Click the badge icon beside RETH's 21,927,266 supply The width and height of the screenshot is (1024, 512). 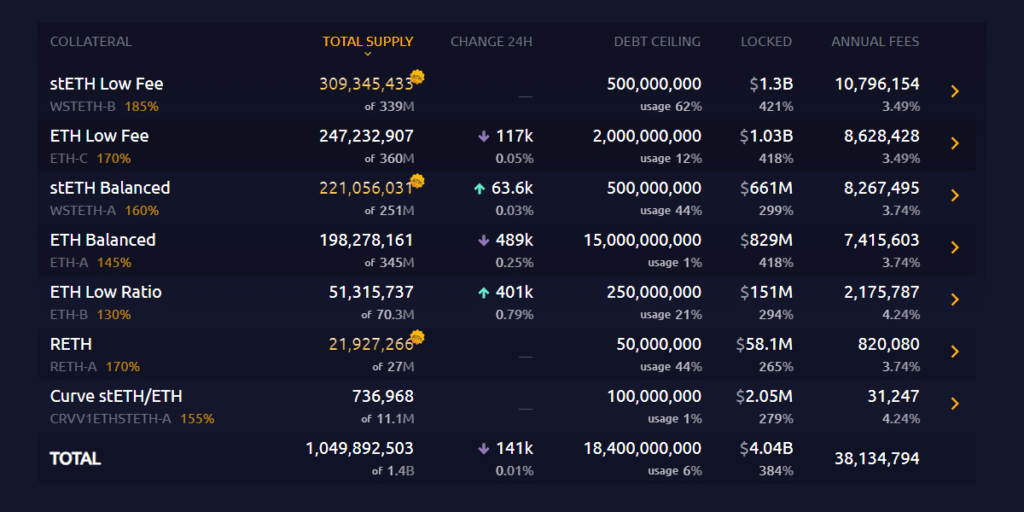click(x=417, y=337)
